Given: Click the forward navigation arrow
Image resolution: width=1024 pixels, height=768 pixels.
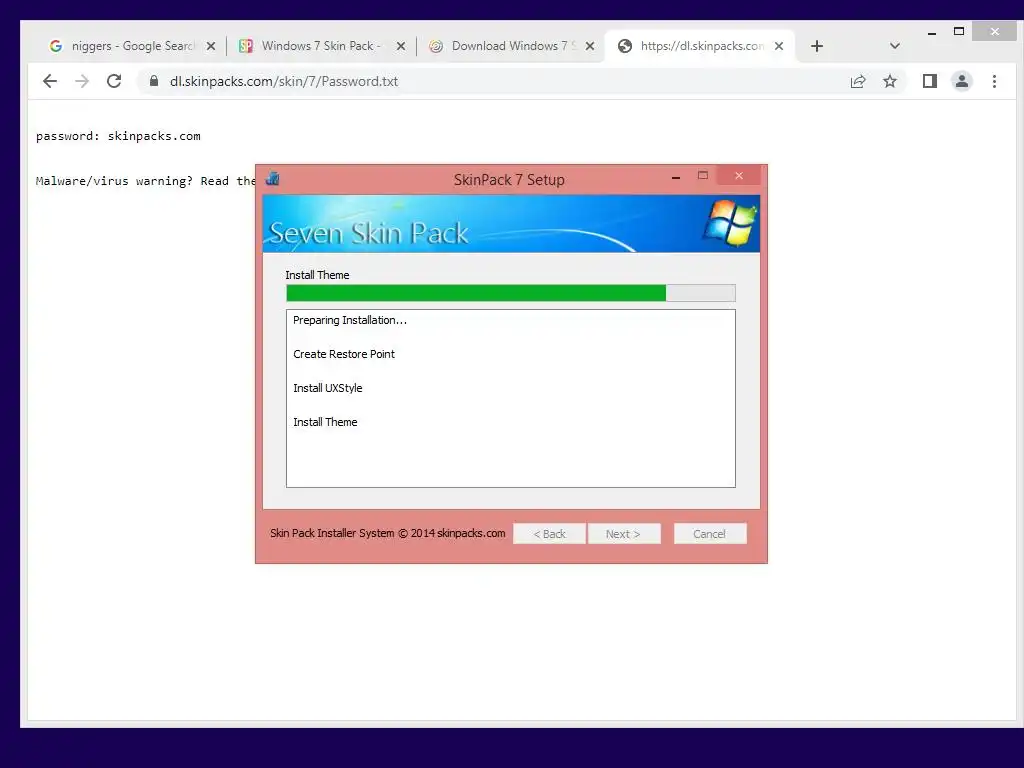Looking at the screenshot, I should click(82, 81).
